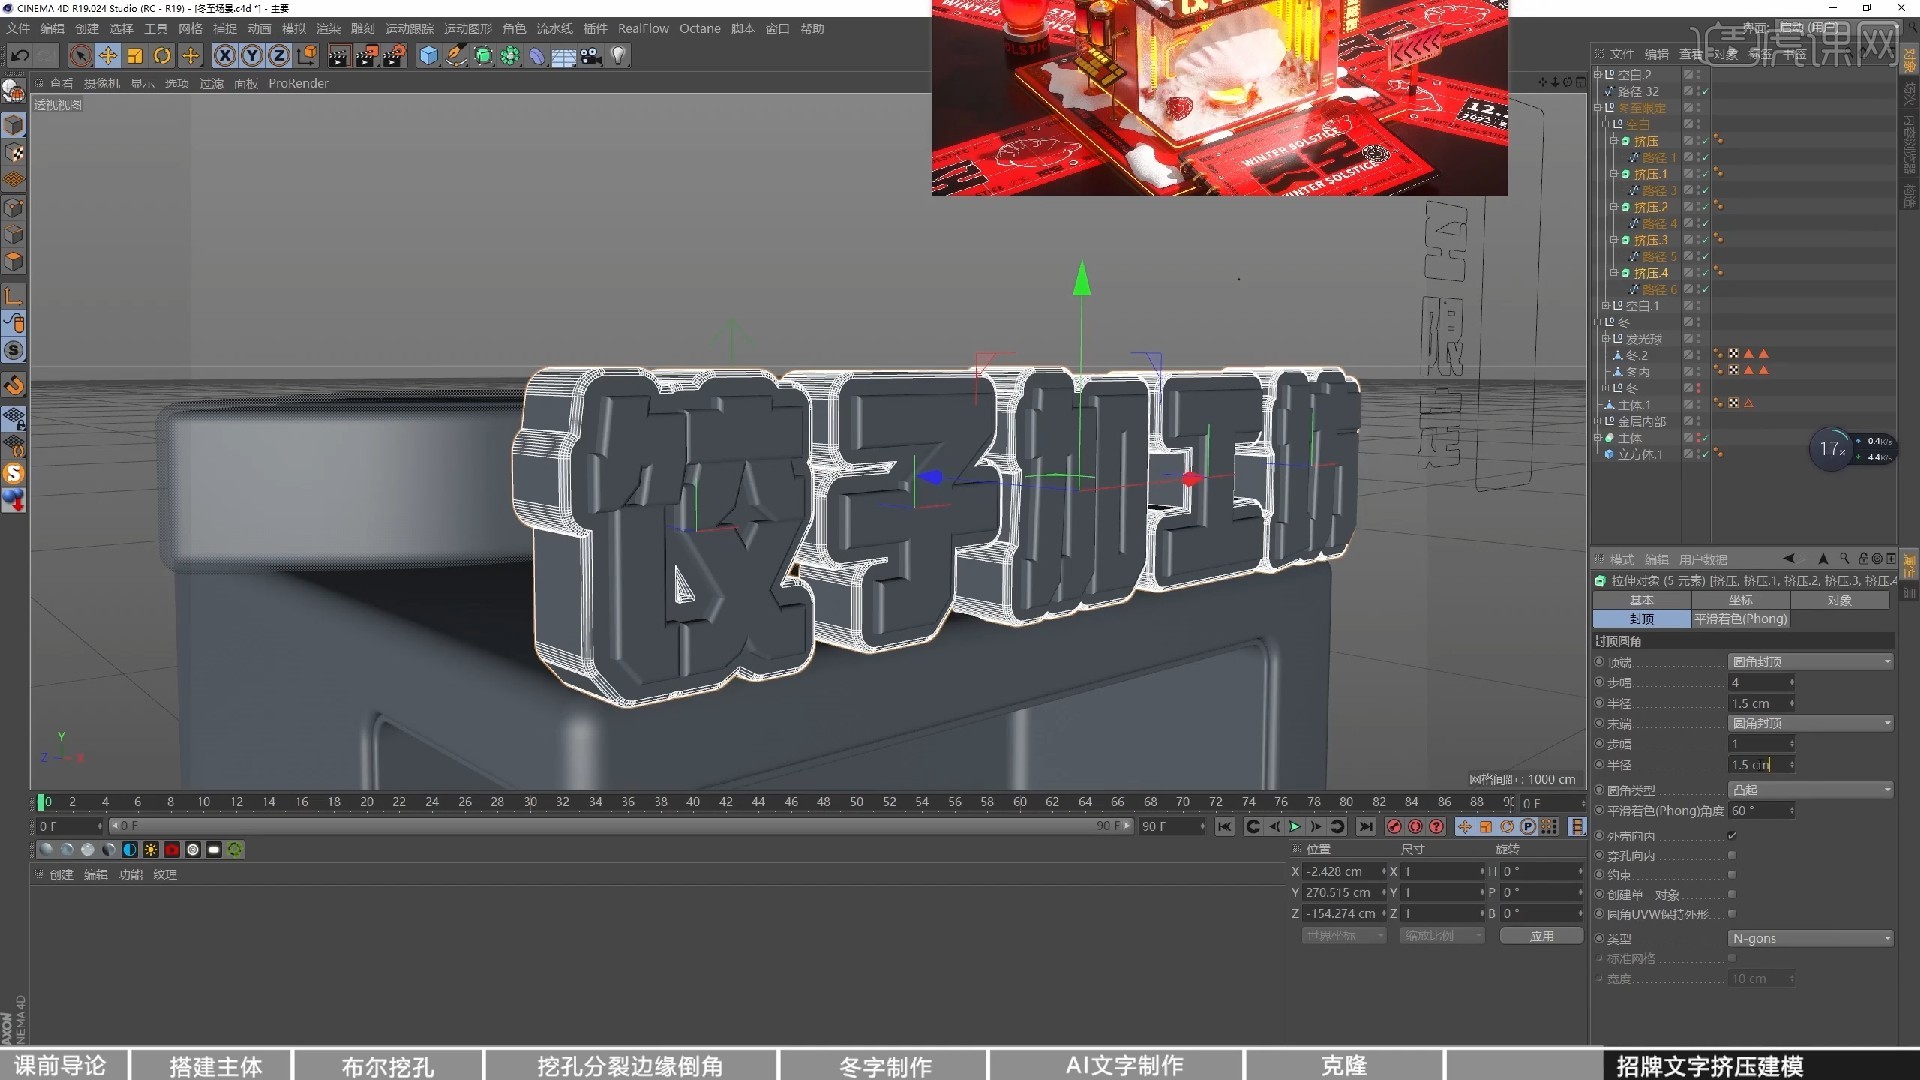Activate the Move tool
Screen dimensions: 1920x1080
(108, 56)
